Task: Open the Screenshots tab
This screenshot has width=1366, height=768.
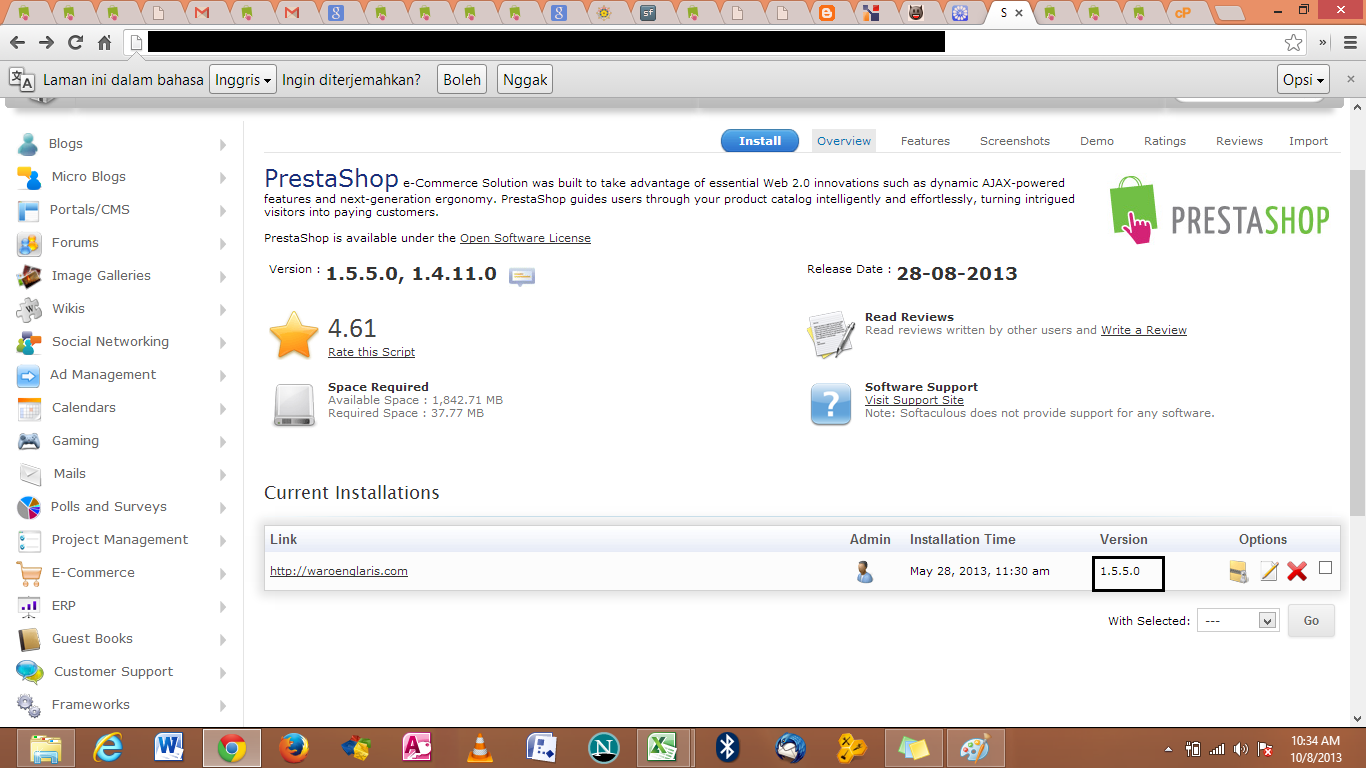Action: (x=1015, y=141)
